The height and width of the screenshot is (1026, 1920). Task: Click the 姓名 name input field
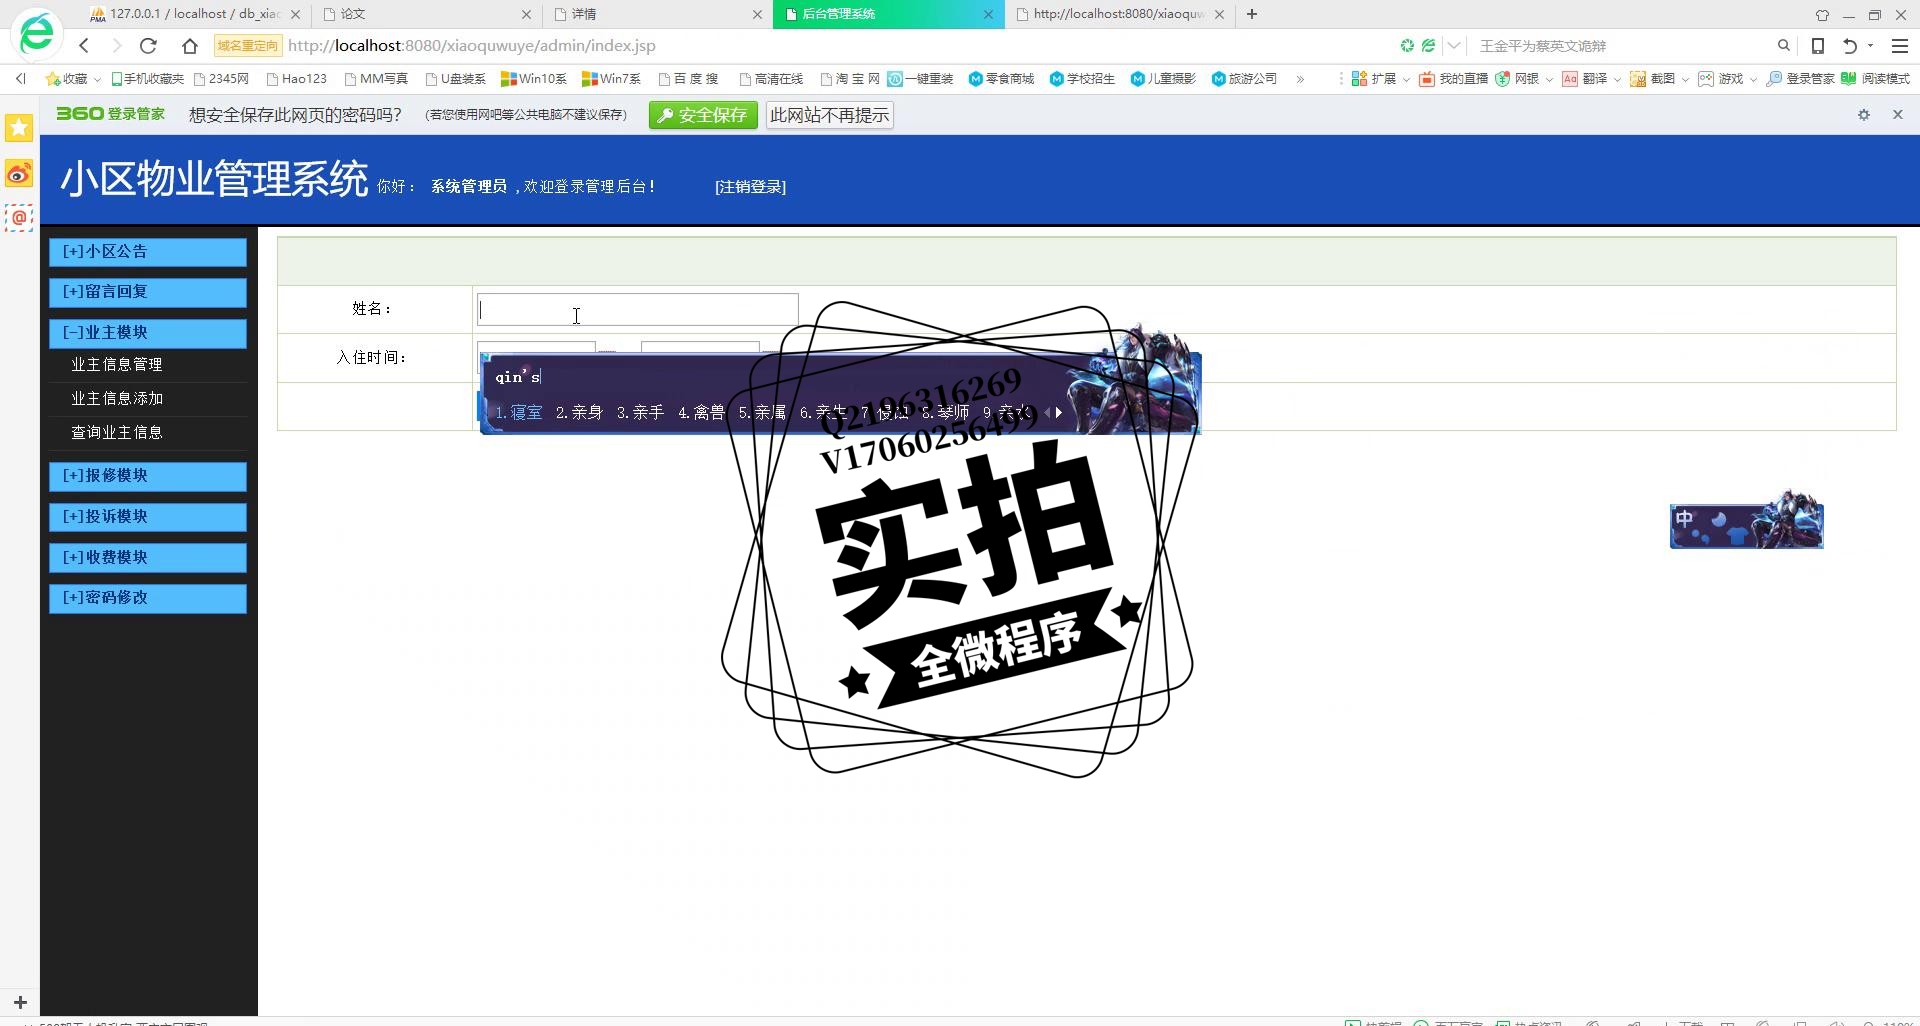click(638, 309)
